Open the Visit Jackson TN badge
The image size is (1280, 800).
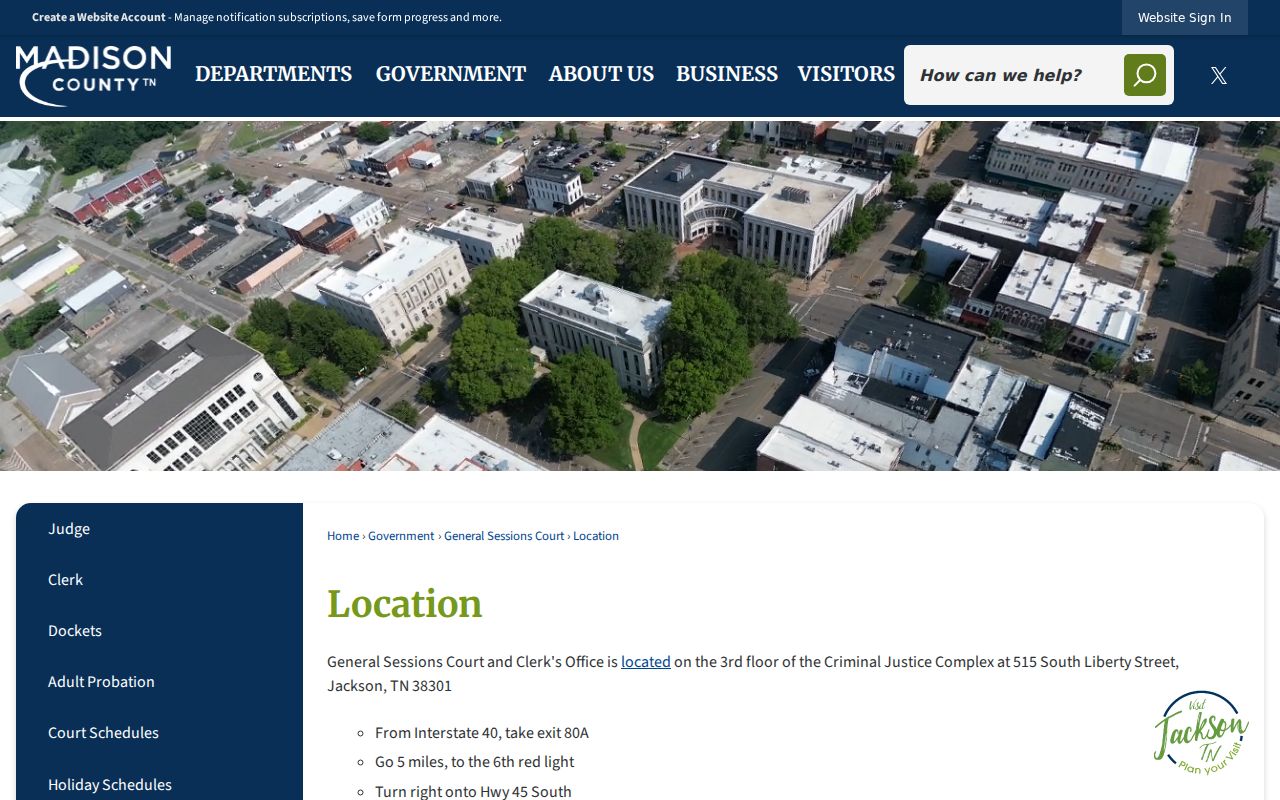(1201, 732)
